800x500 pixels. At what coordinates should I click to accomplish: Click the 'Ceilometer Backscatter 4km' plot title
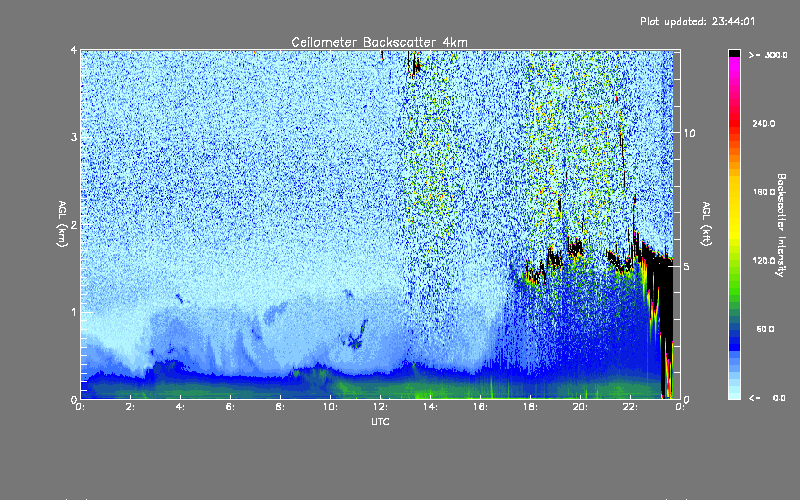(379, 42)
